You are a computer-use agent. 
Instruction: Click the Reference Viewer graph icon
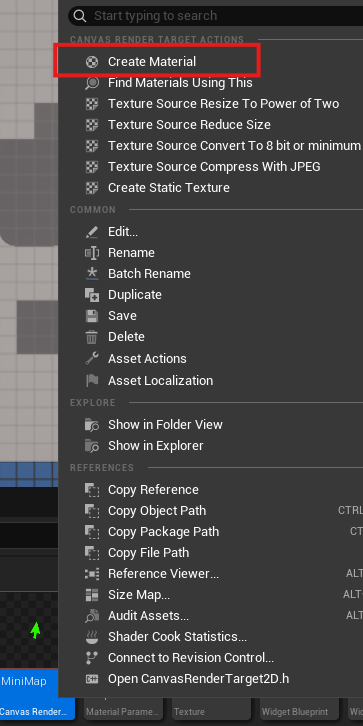point(92,574)
